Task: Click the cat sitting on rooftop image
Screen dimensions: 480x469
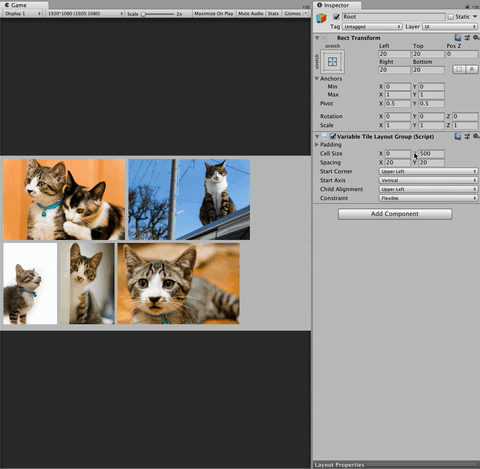Action: [189, 199]
